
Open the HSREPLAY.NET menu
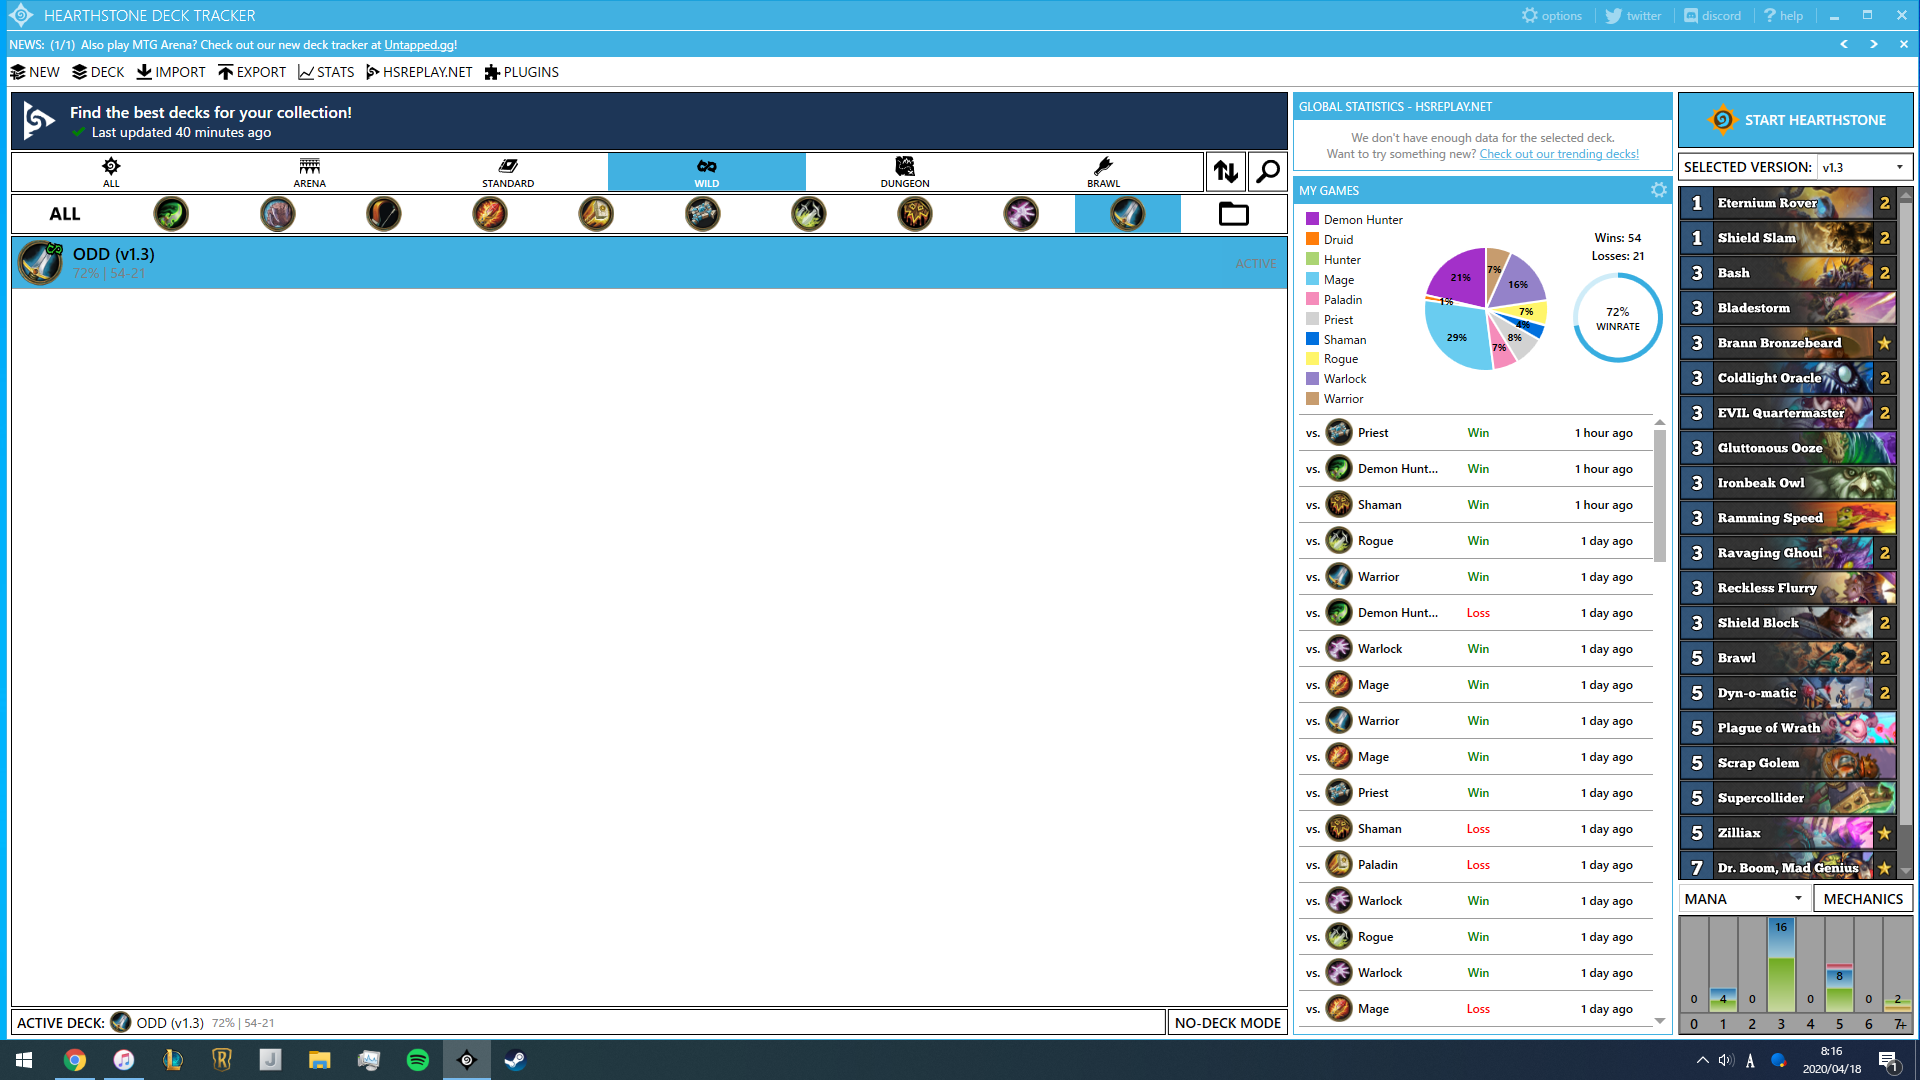click(419, 72)
